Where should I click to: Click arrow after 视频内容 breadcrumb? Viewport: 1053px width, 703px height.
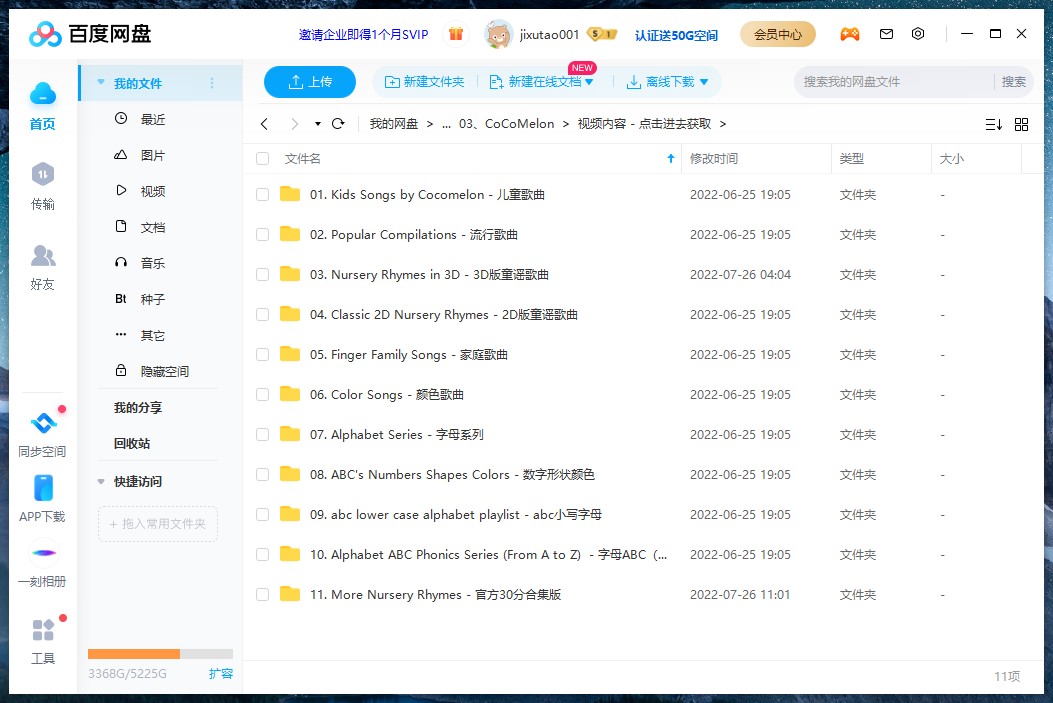click(x=723, y=124)
